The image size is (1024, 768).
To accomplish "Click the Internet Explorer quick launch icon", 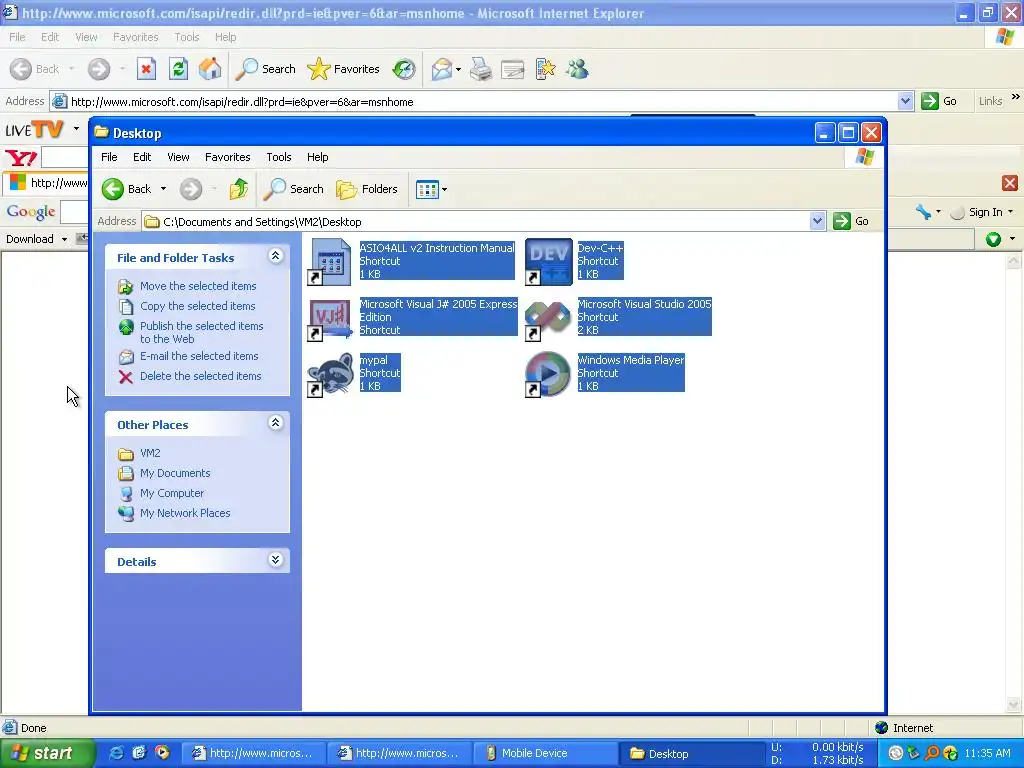I will tap(116, 753).
